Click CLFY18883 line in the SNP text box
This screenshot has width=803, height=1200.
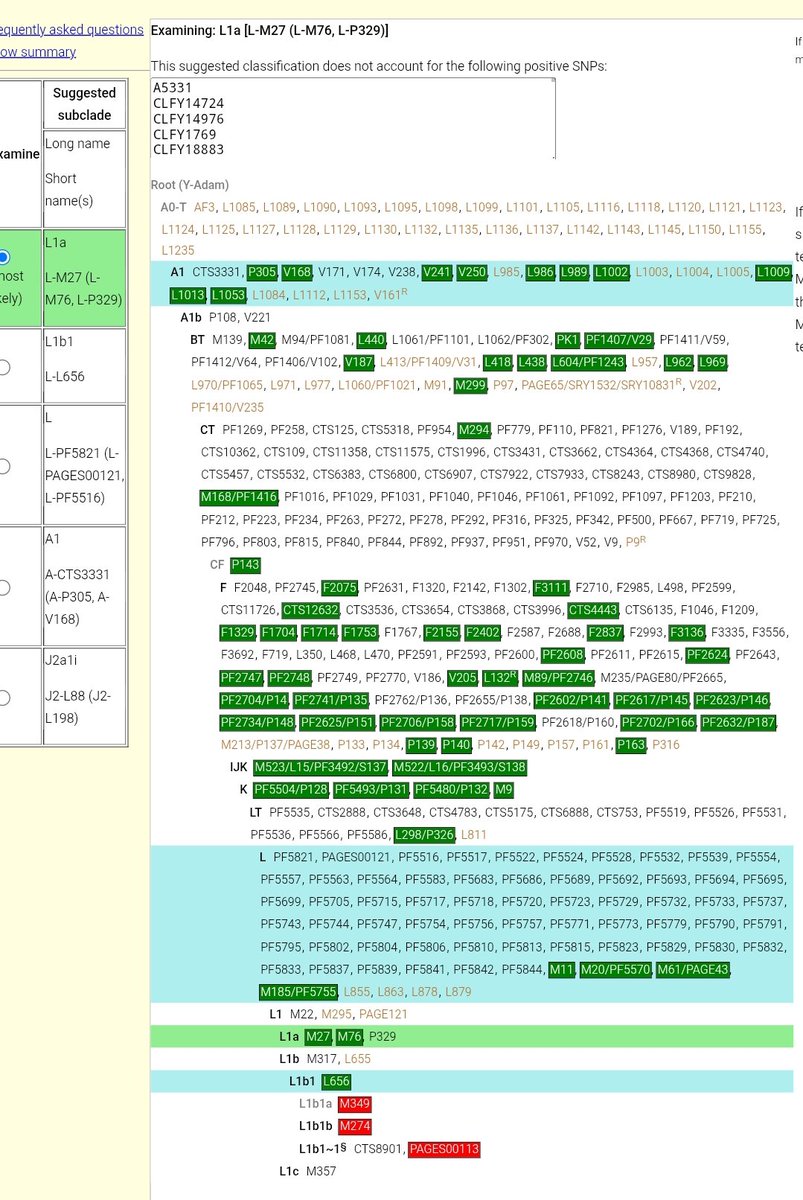[x=188, y=150]
